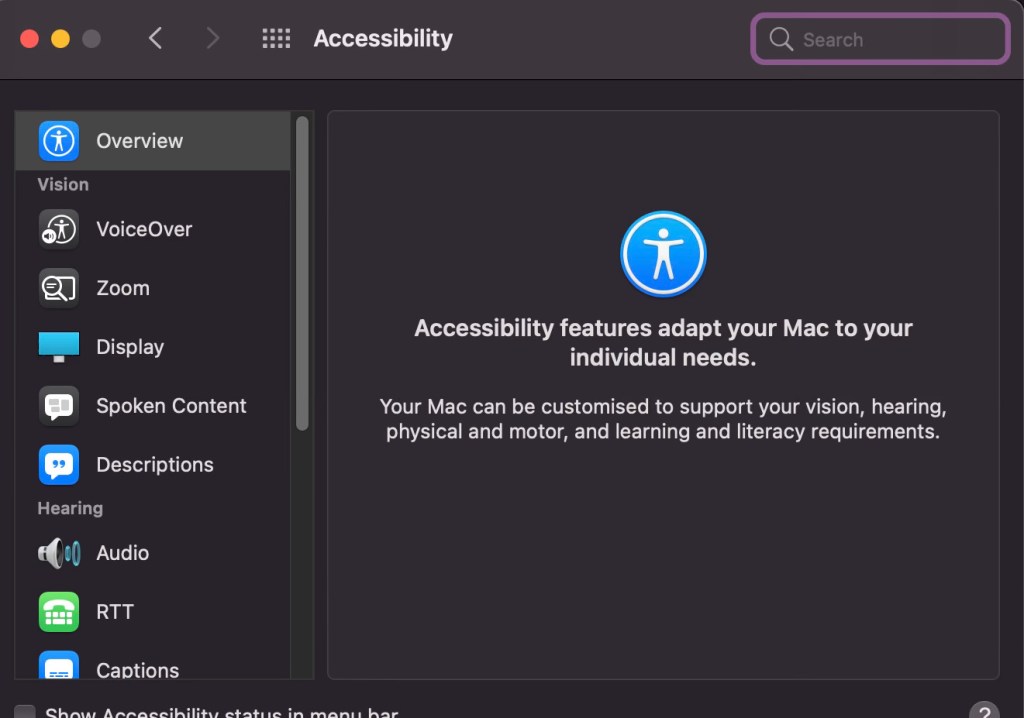Open the Captions icon in sidebar
The height and width of the screenshot is (718, 1024).
(x=58, y=668)
